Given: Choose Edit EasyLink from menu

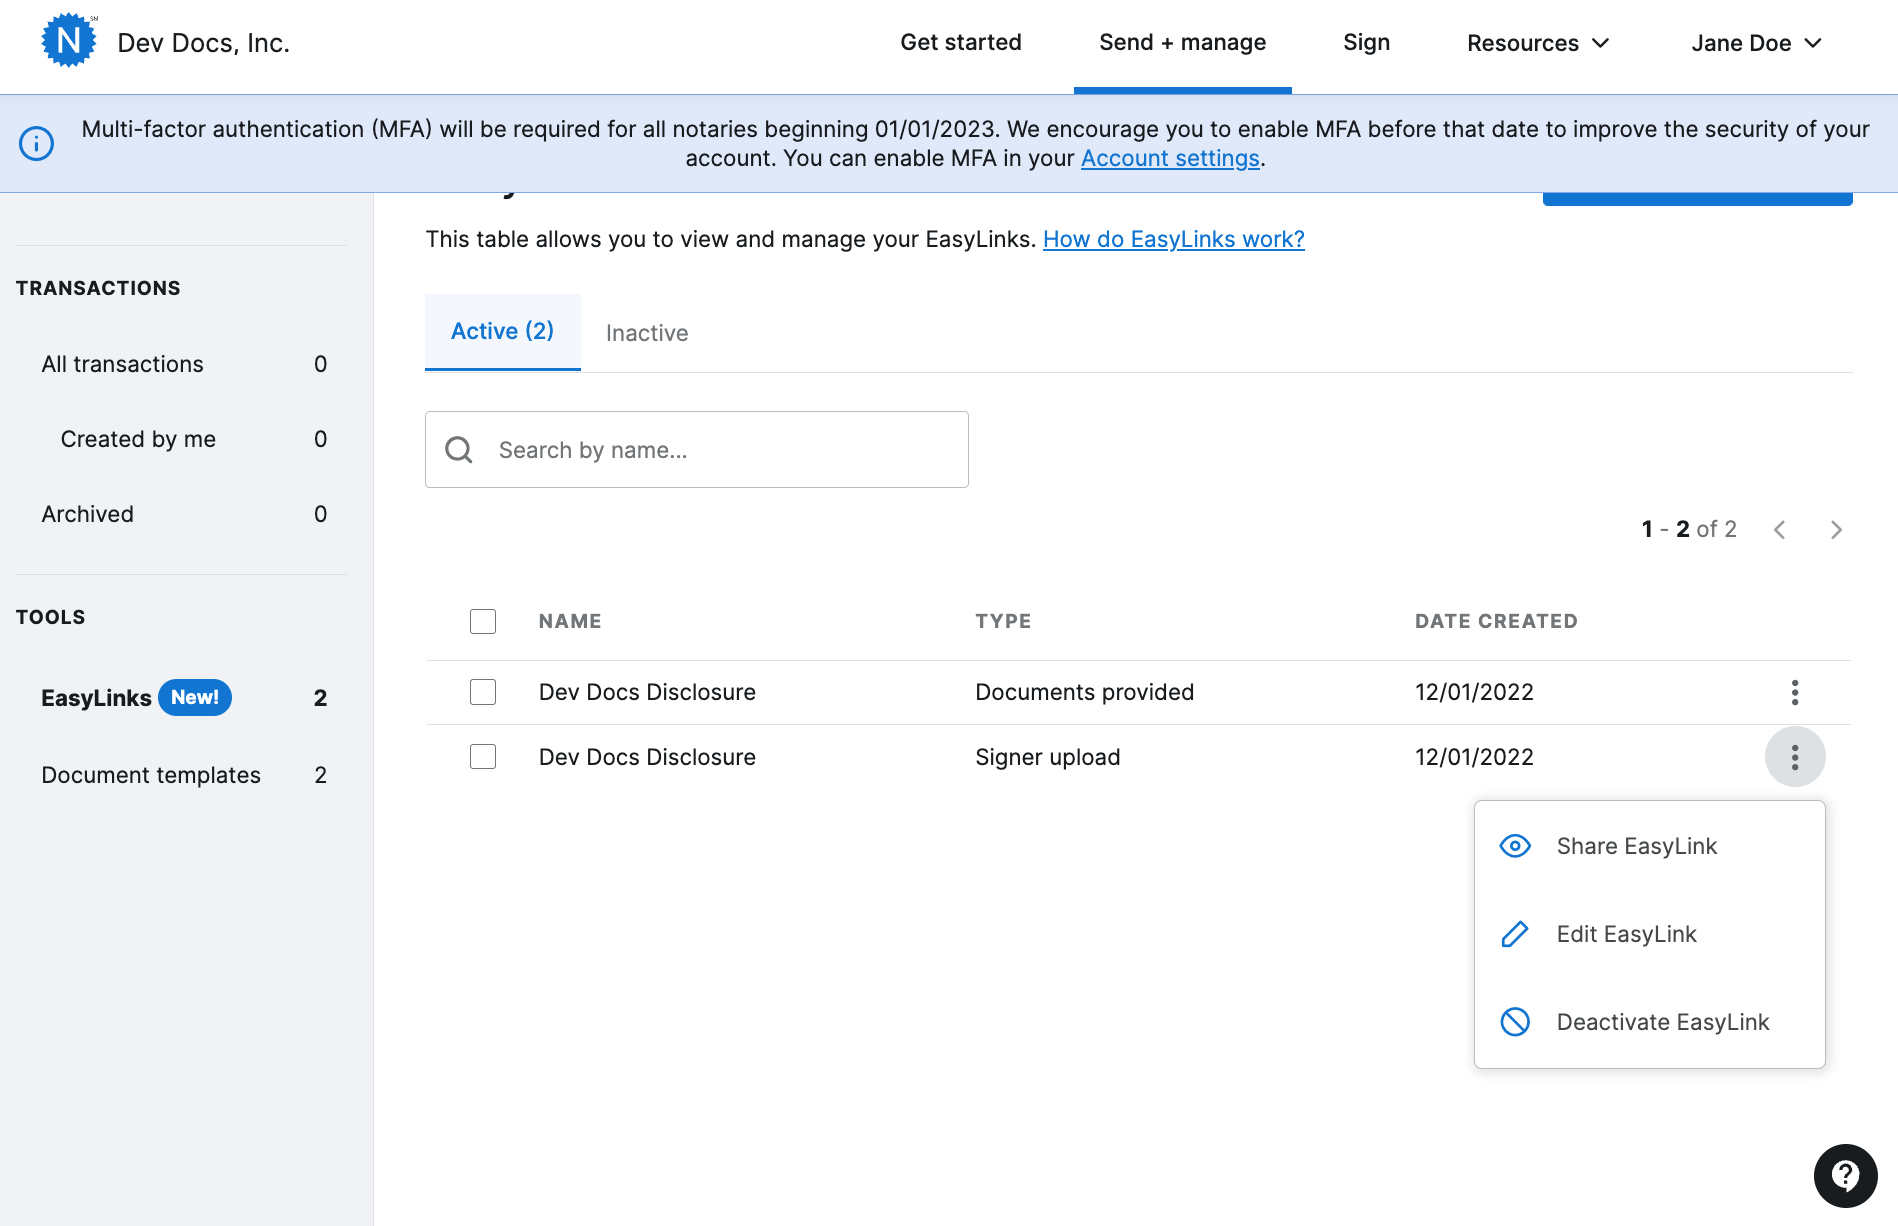Looking at the screenshot, I should click(x=1650, y=934).
